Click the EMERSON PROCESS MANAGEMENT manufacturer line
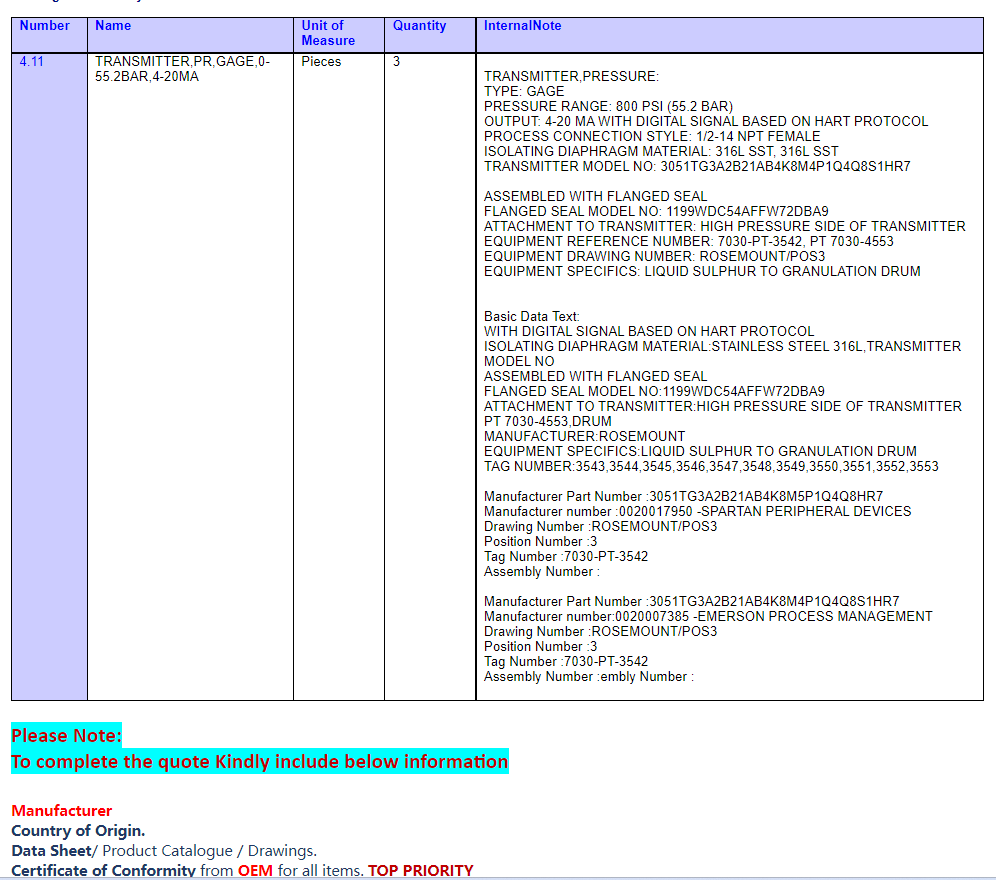Screen dimensions: 996x880 pyautogui.click(x=708, y=617)
